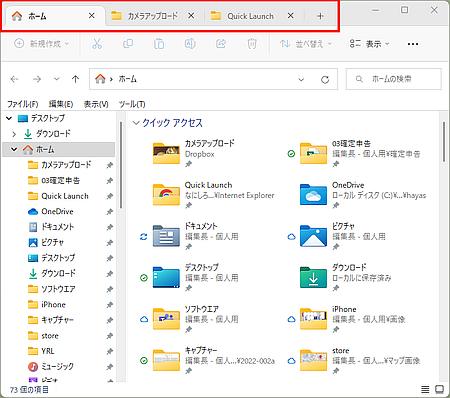Close the ホーム tab
The height and width of the screenshot is (398, 450).
tap(92, 16)
